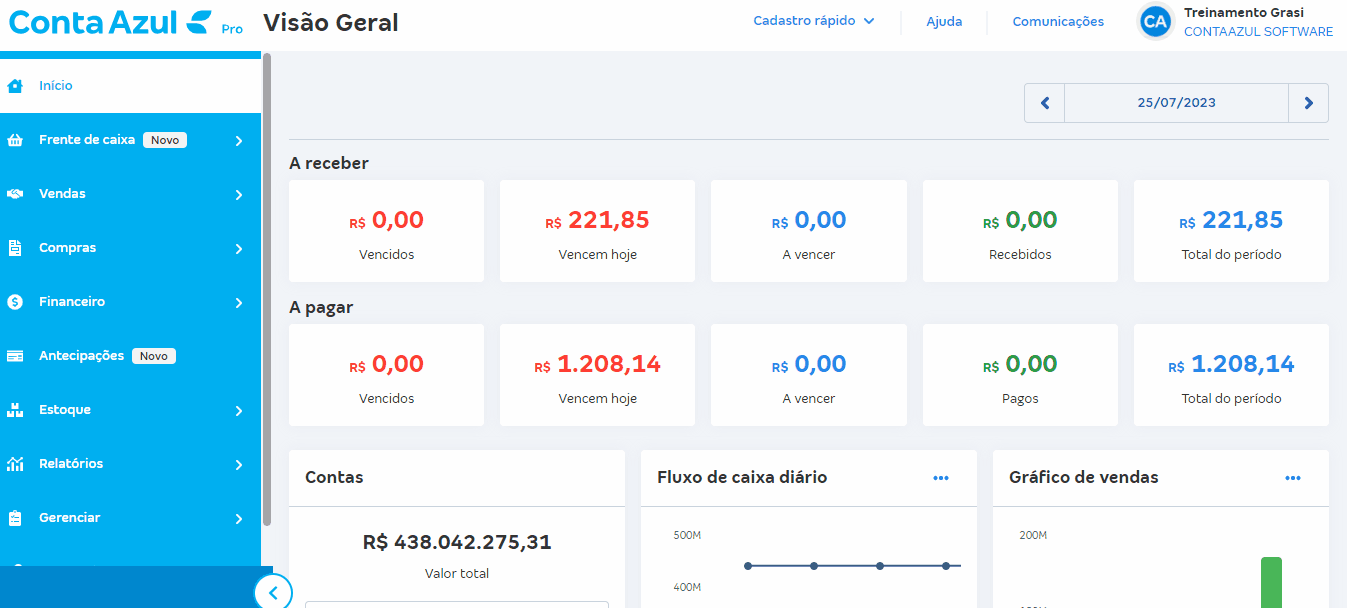Open Frente de caixa menu item
The width and height of the screenshot is (1347, 608).
(130, 140)
